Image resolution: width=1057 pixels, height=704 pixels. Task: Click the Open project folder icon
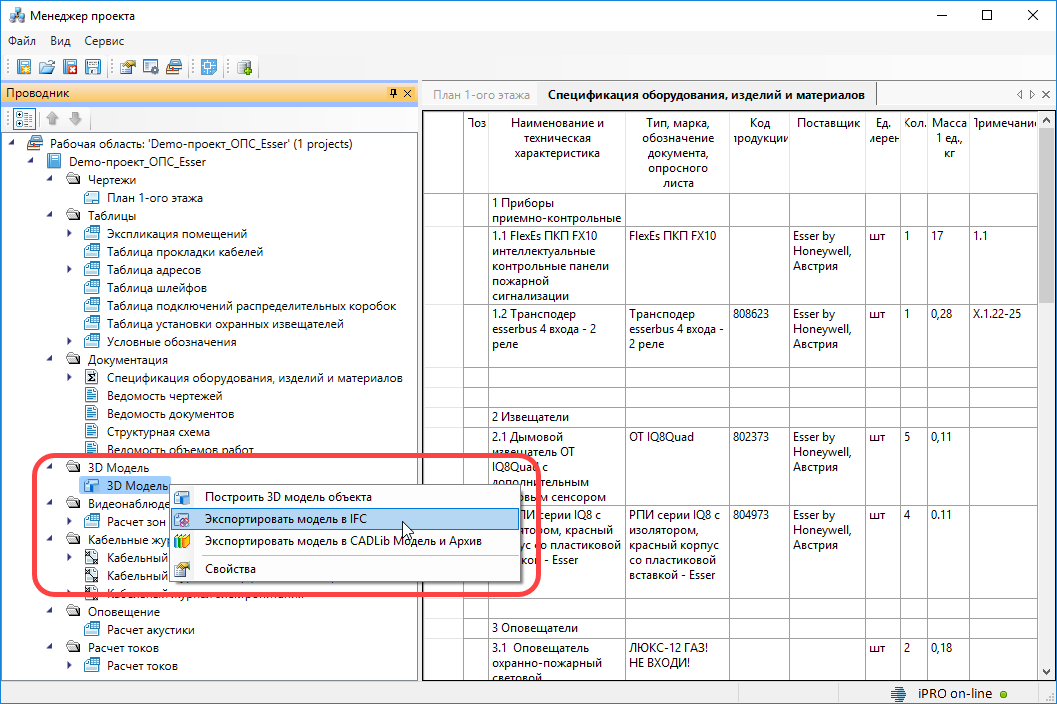point(47,67)
